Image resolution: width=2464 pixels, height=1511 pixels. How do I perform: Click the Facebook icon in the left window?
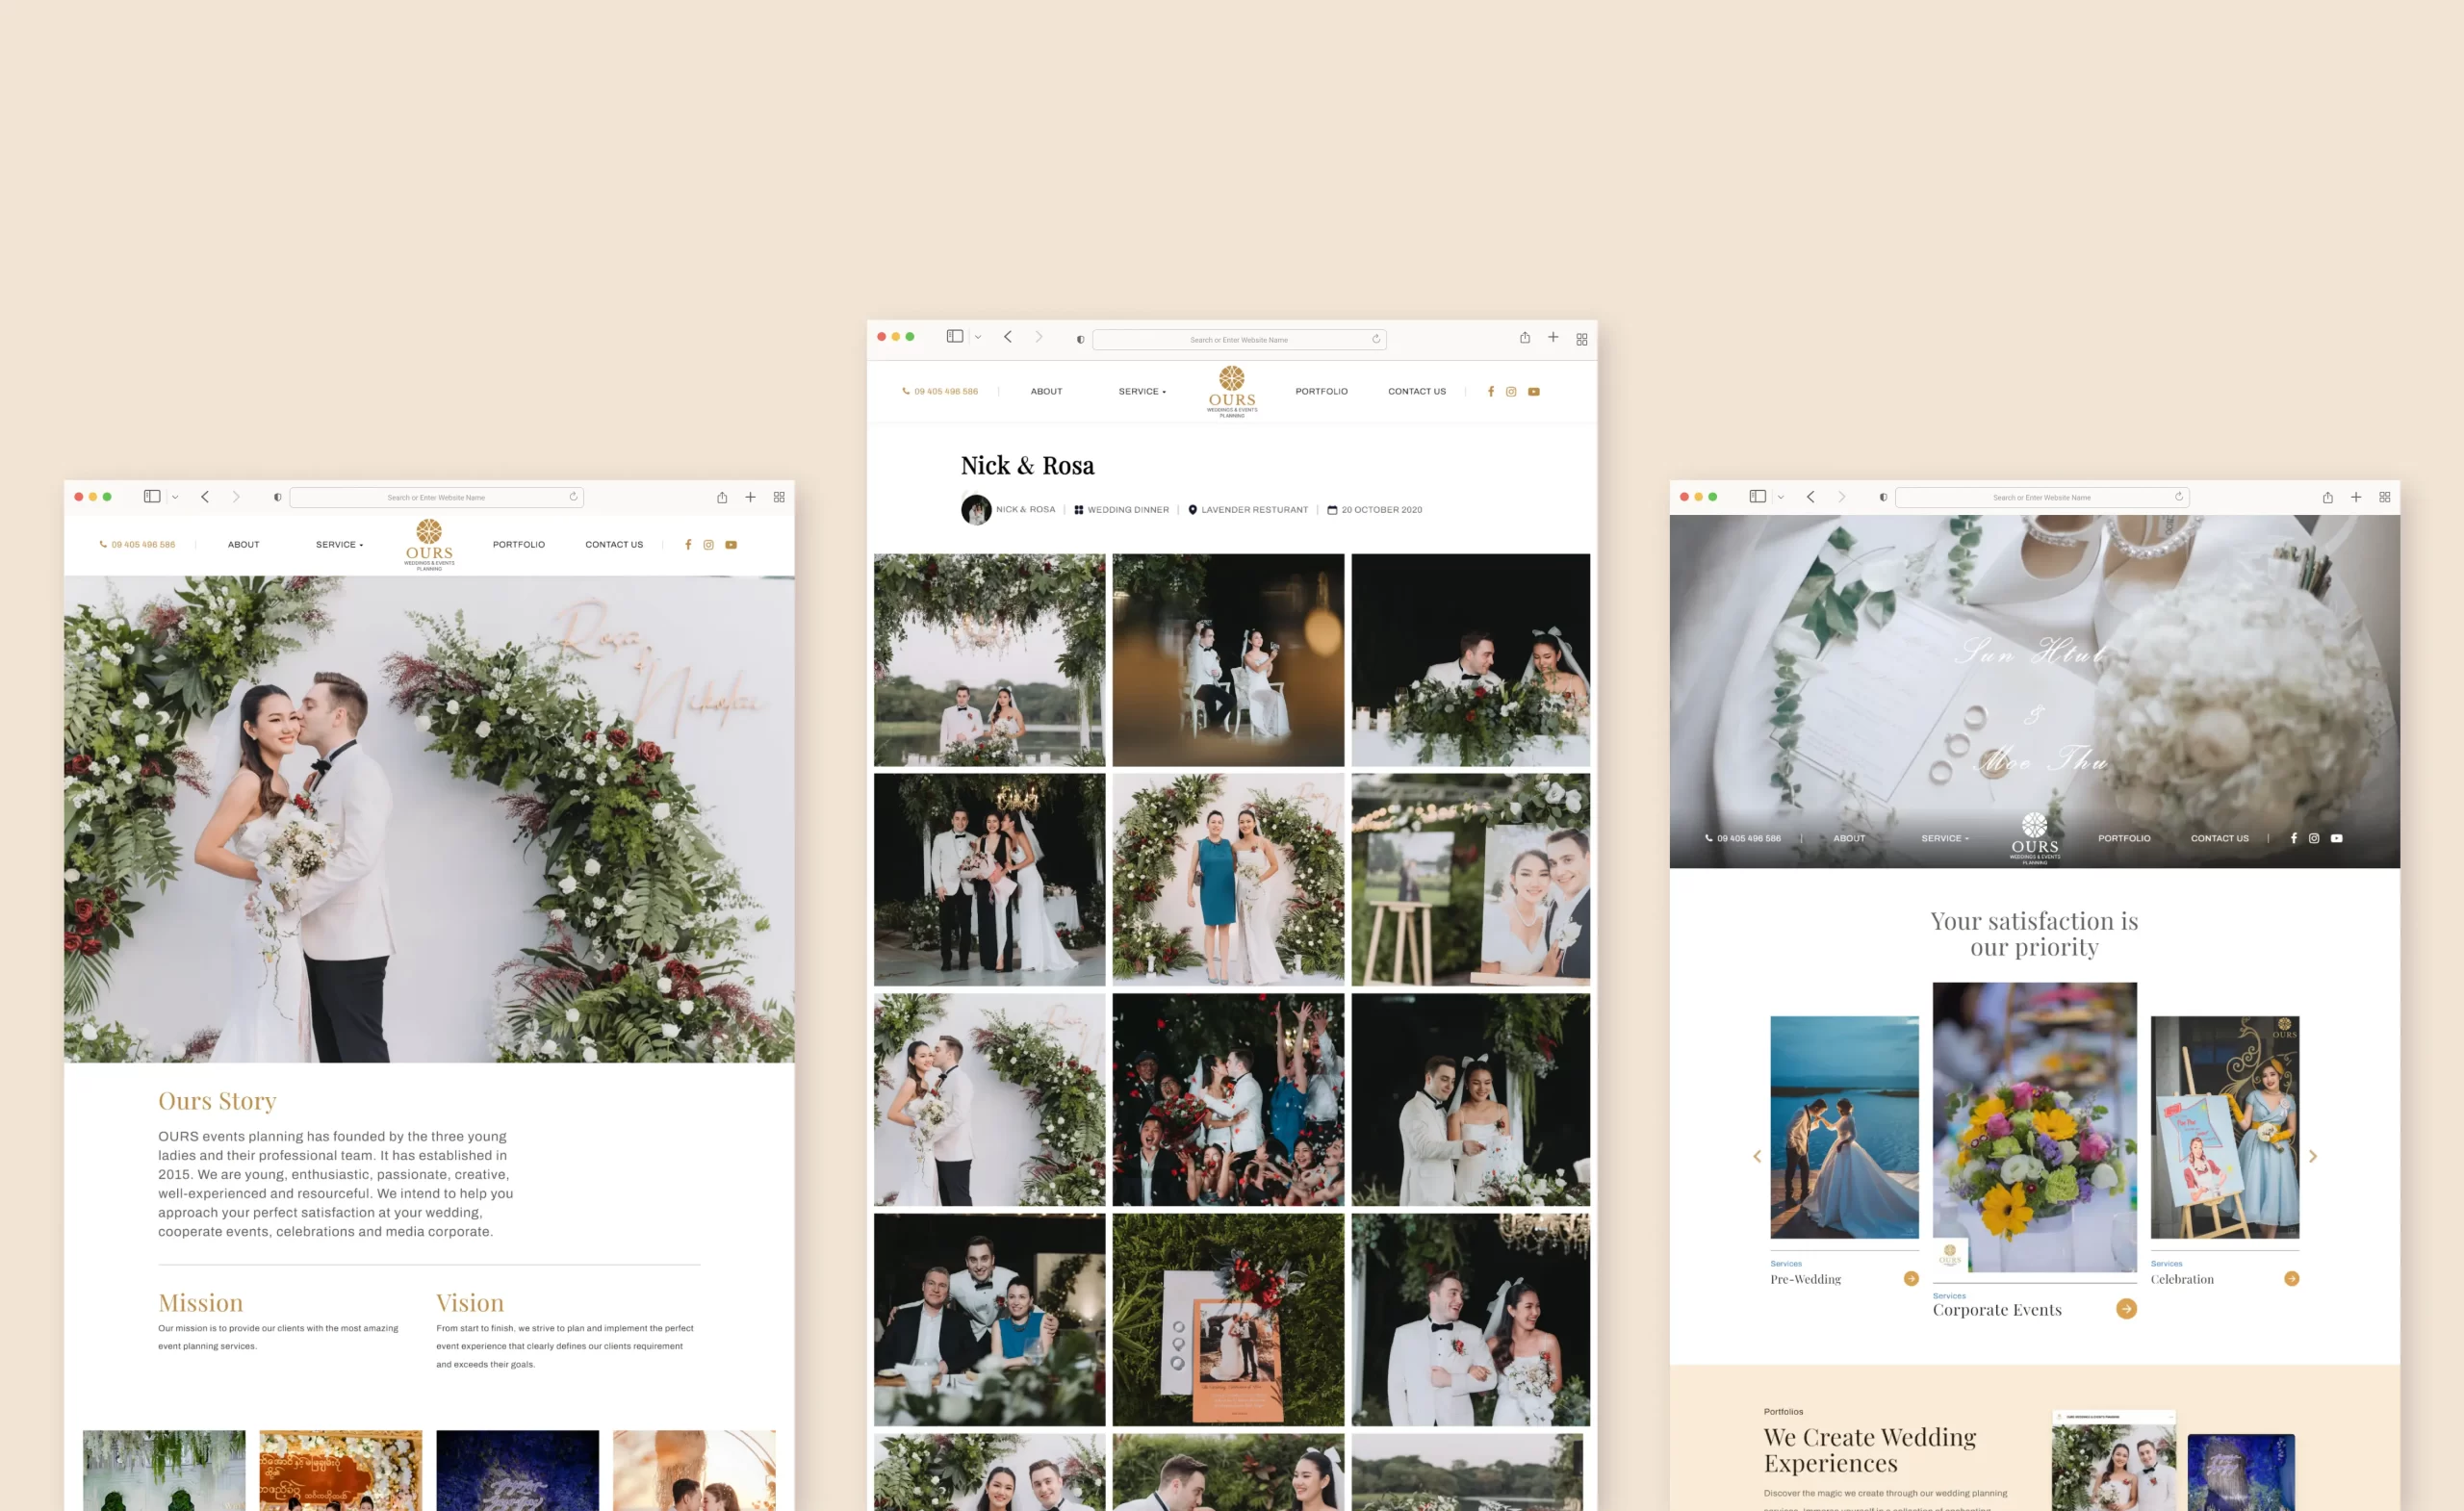(x=688, y=545)
